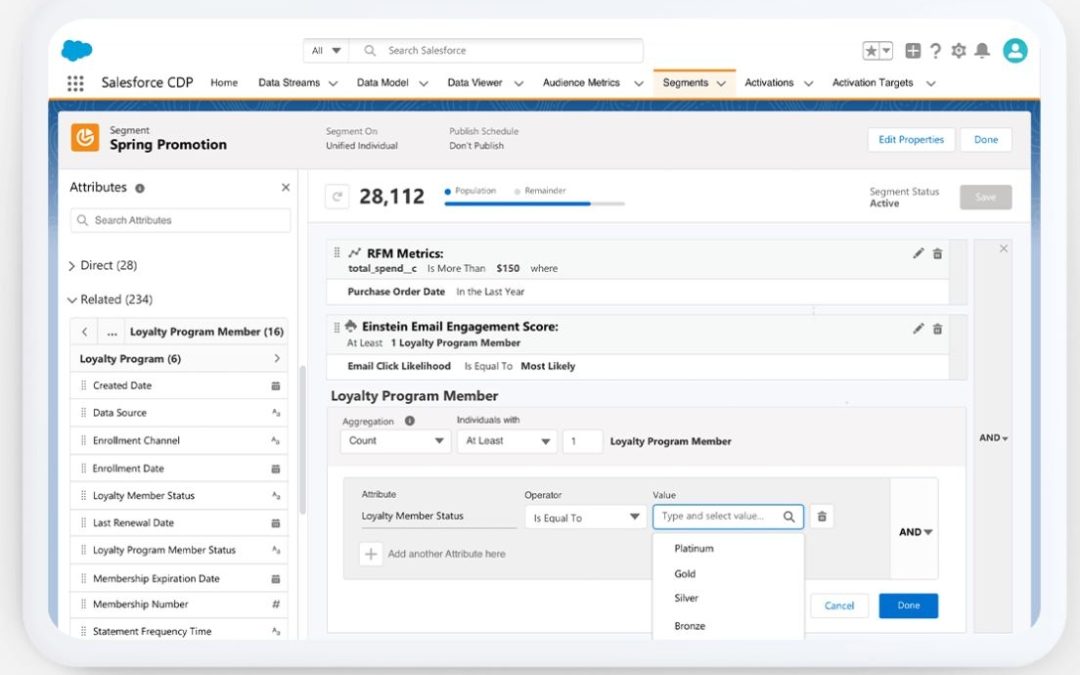Delete the Loyalty Member Status attribute row

[x=822, y=517]
